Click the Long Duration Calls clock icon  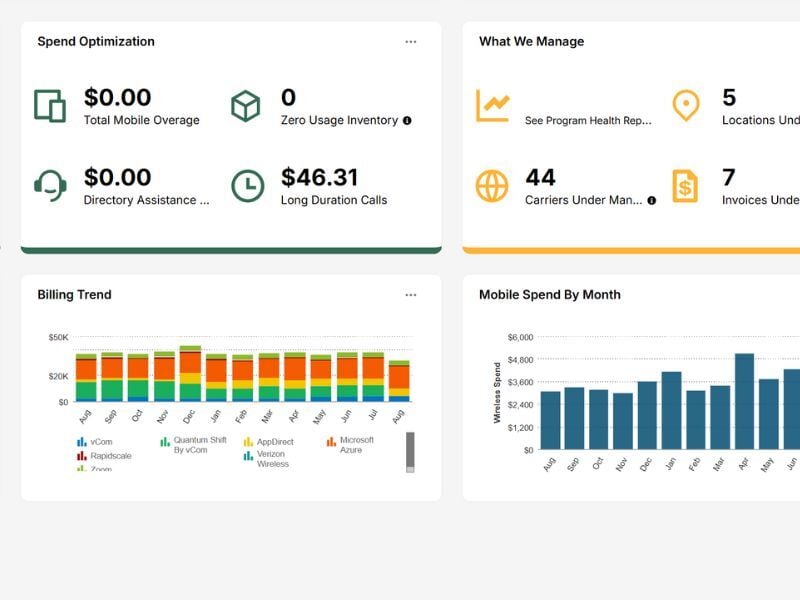pos(247,185)
